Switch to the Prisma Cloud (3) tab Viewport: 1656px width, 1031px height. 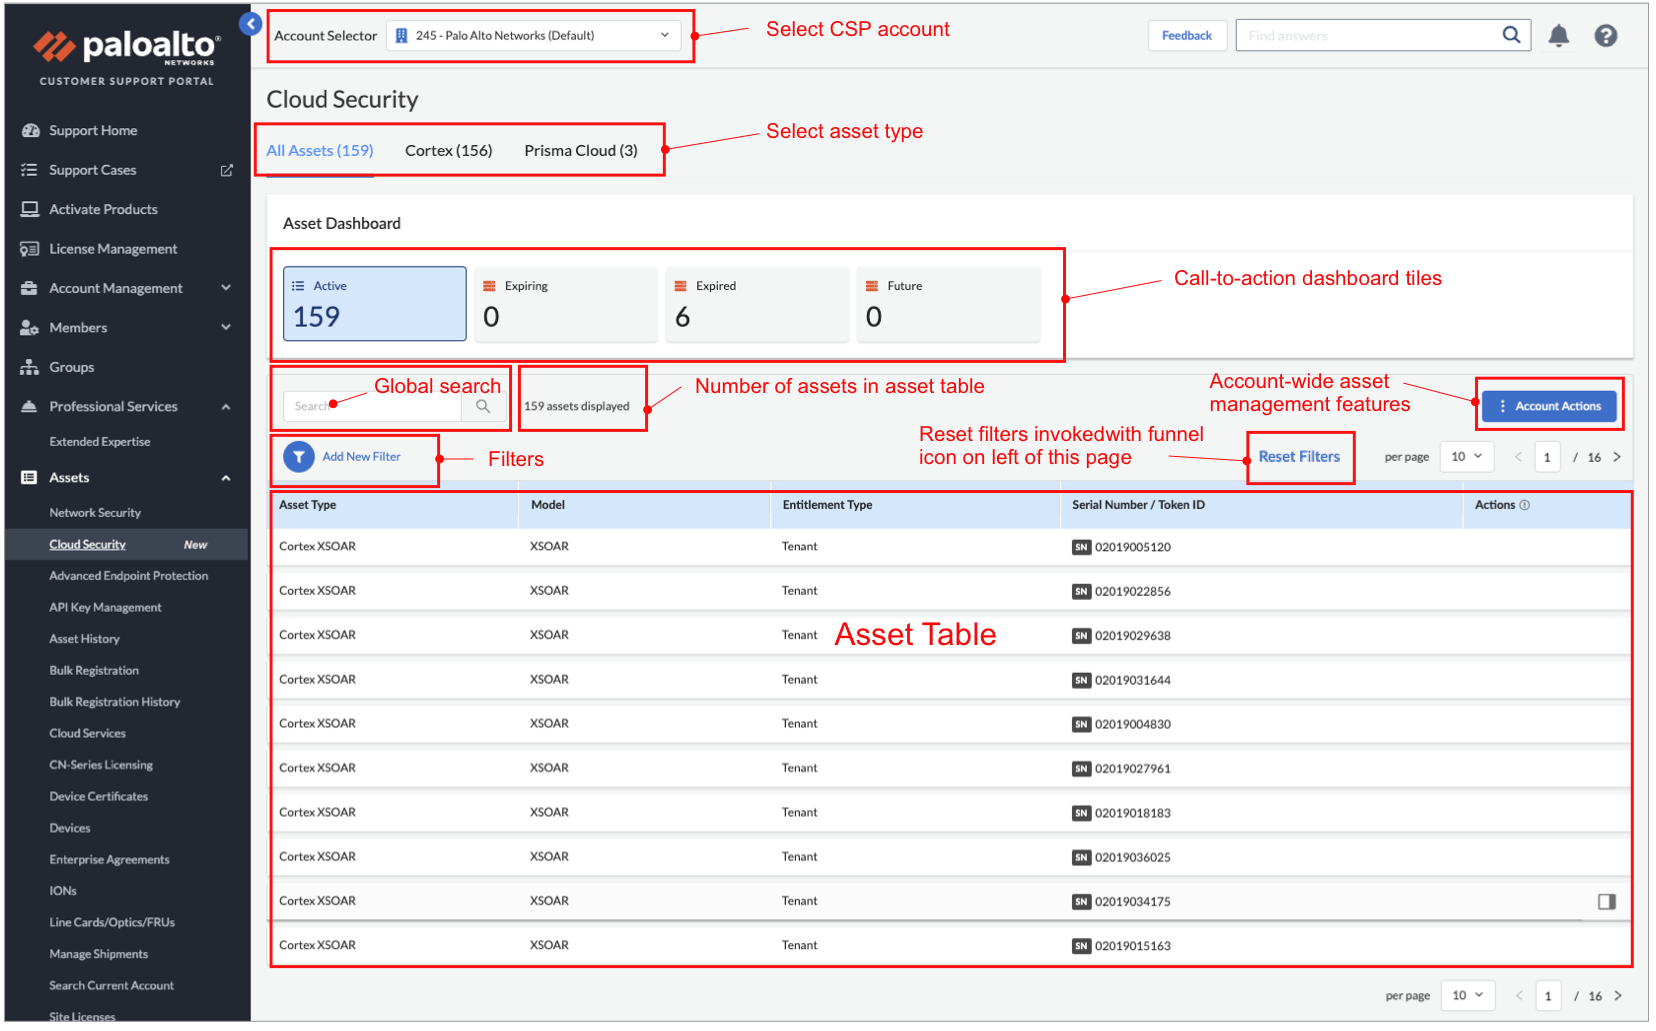[x=580, y=151]
